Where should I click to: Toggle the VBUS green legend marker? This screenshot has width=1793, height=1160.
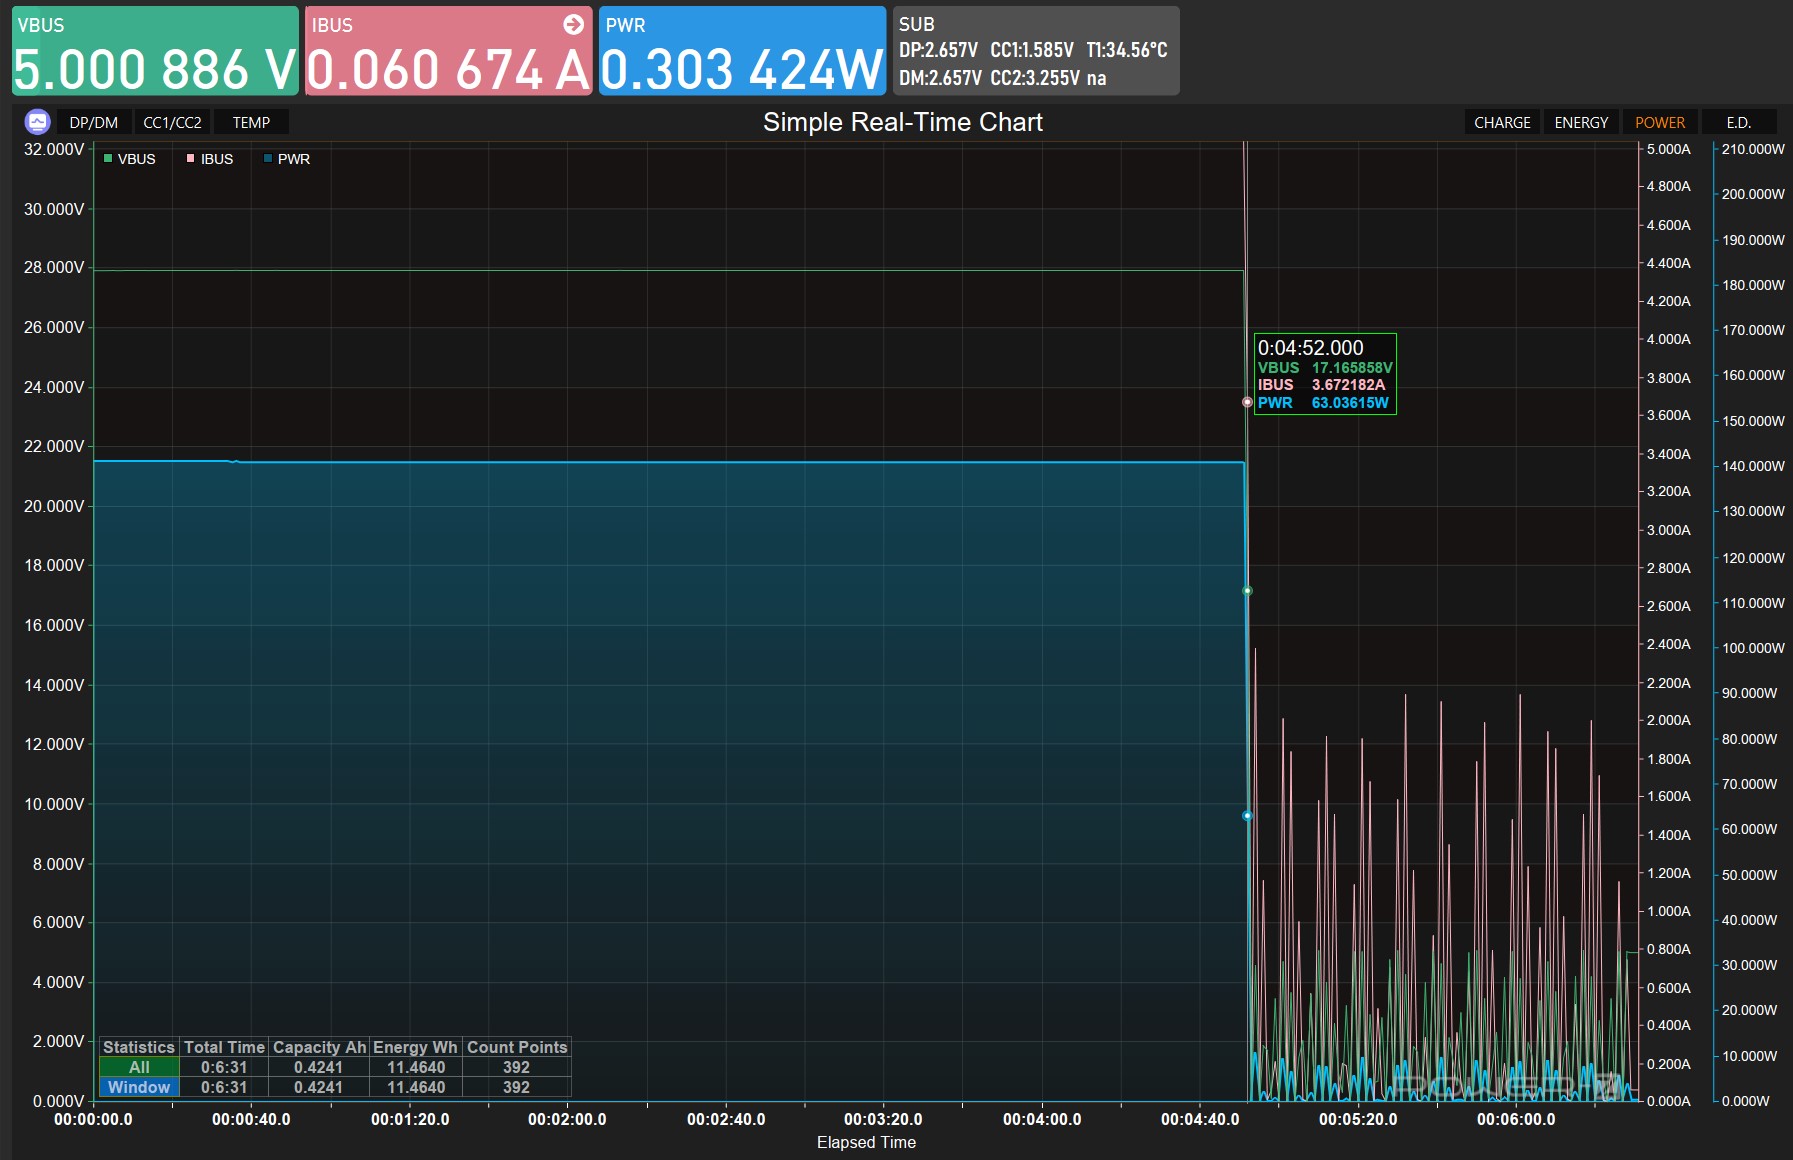(x=108, y=159)
